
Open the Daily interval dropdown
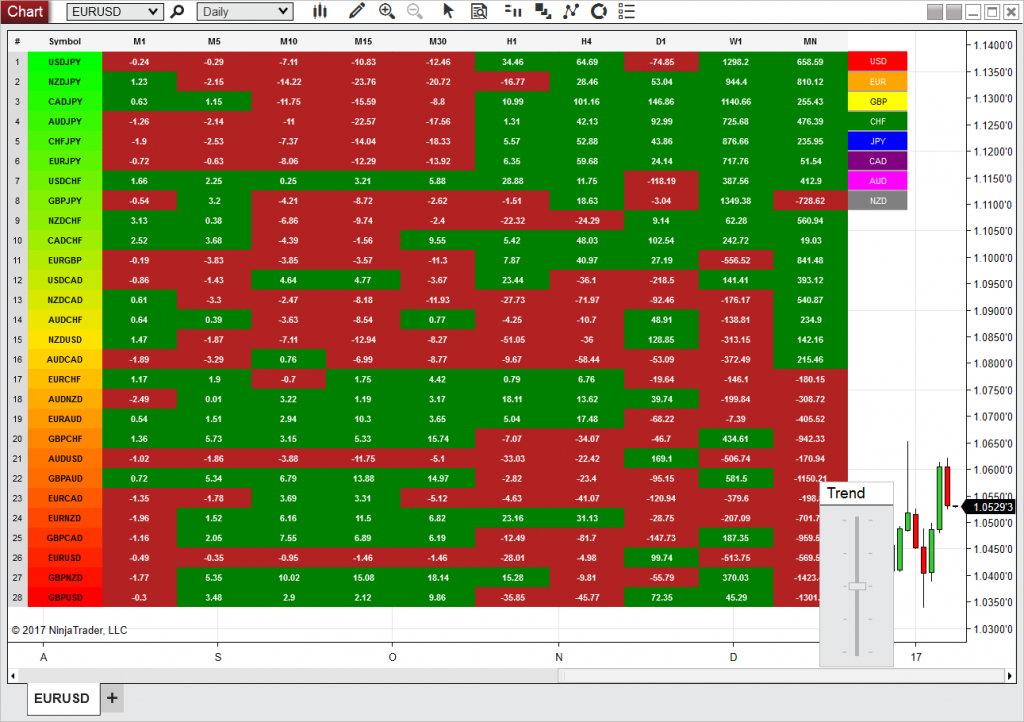[x=244, y=11]
